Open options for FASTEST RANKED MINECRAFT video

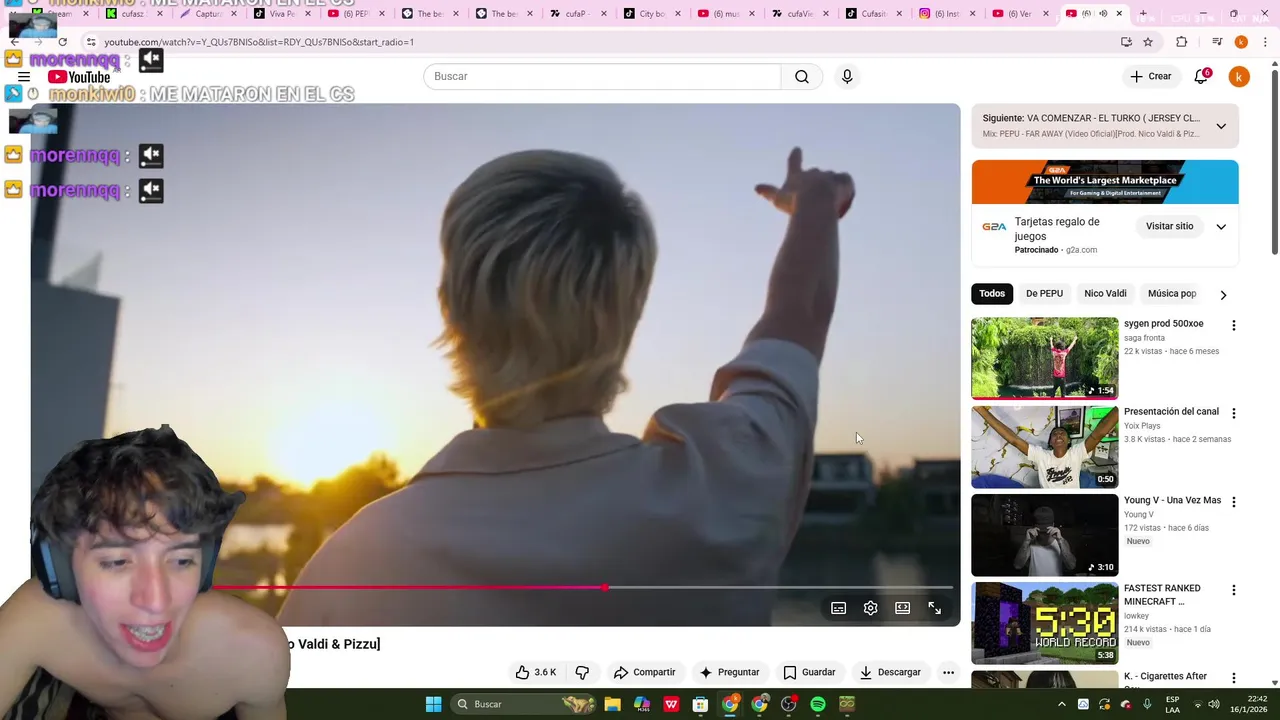1233,590
